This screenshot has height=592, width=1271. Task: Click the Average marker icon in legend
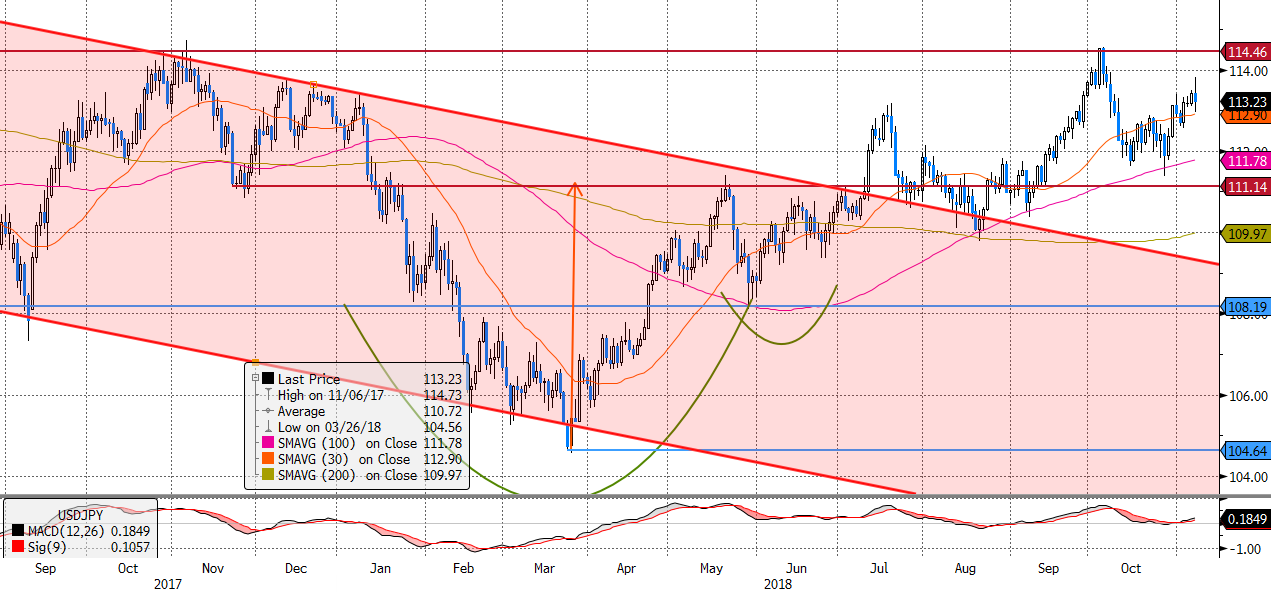pos(267,412)
